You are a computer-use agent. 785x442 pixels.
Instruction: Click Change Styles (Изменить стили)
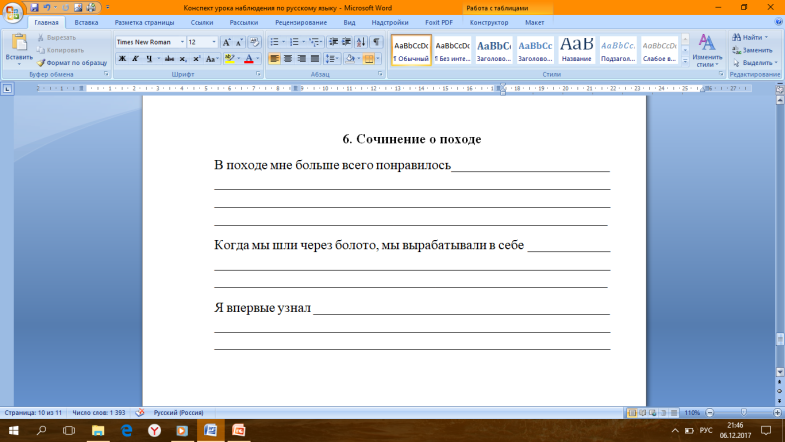(707, 50)
